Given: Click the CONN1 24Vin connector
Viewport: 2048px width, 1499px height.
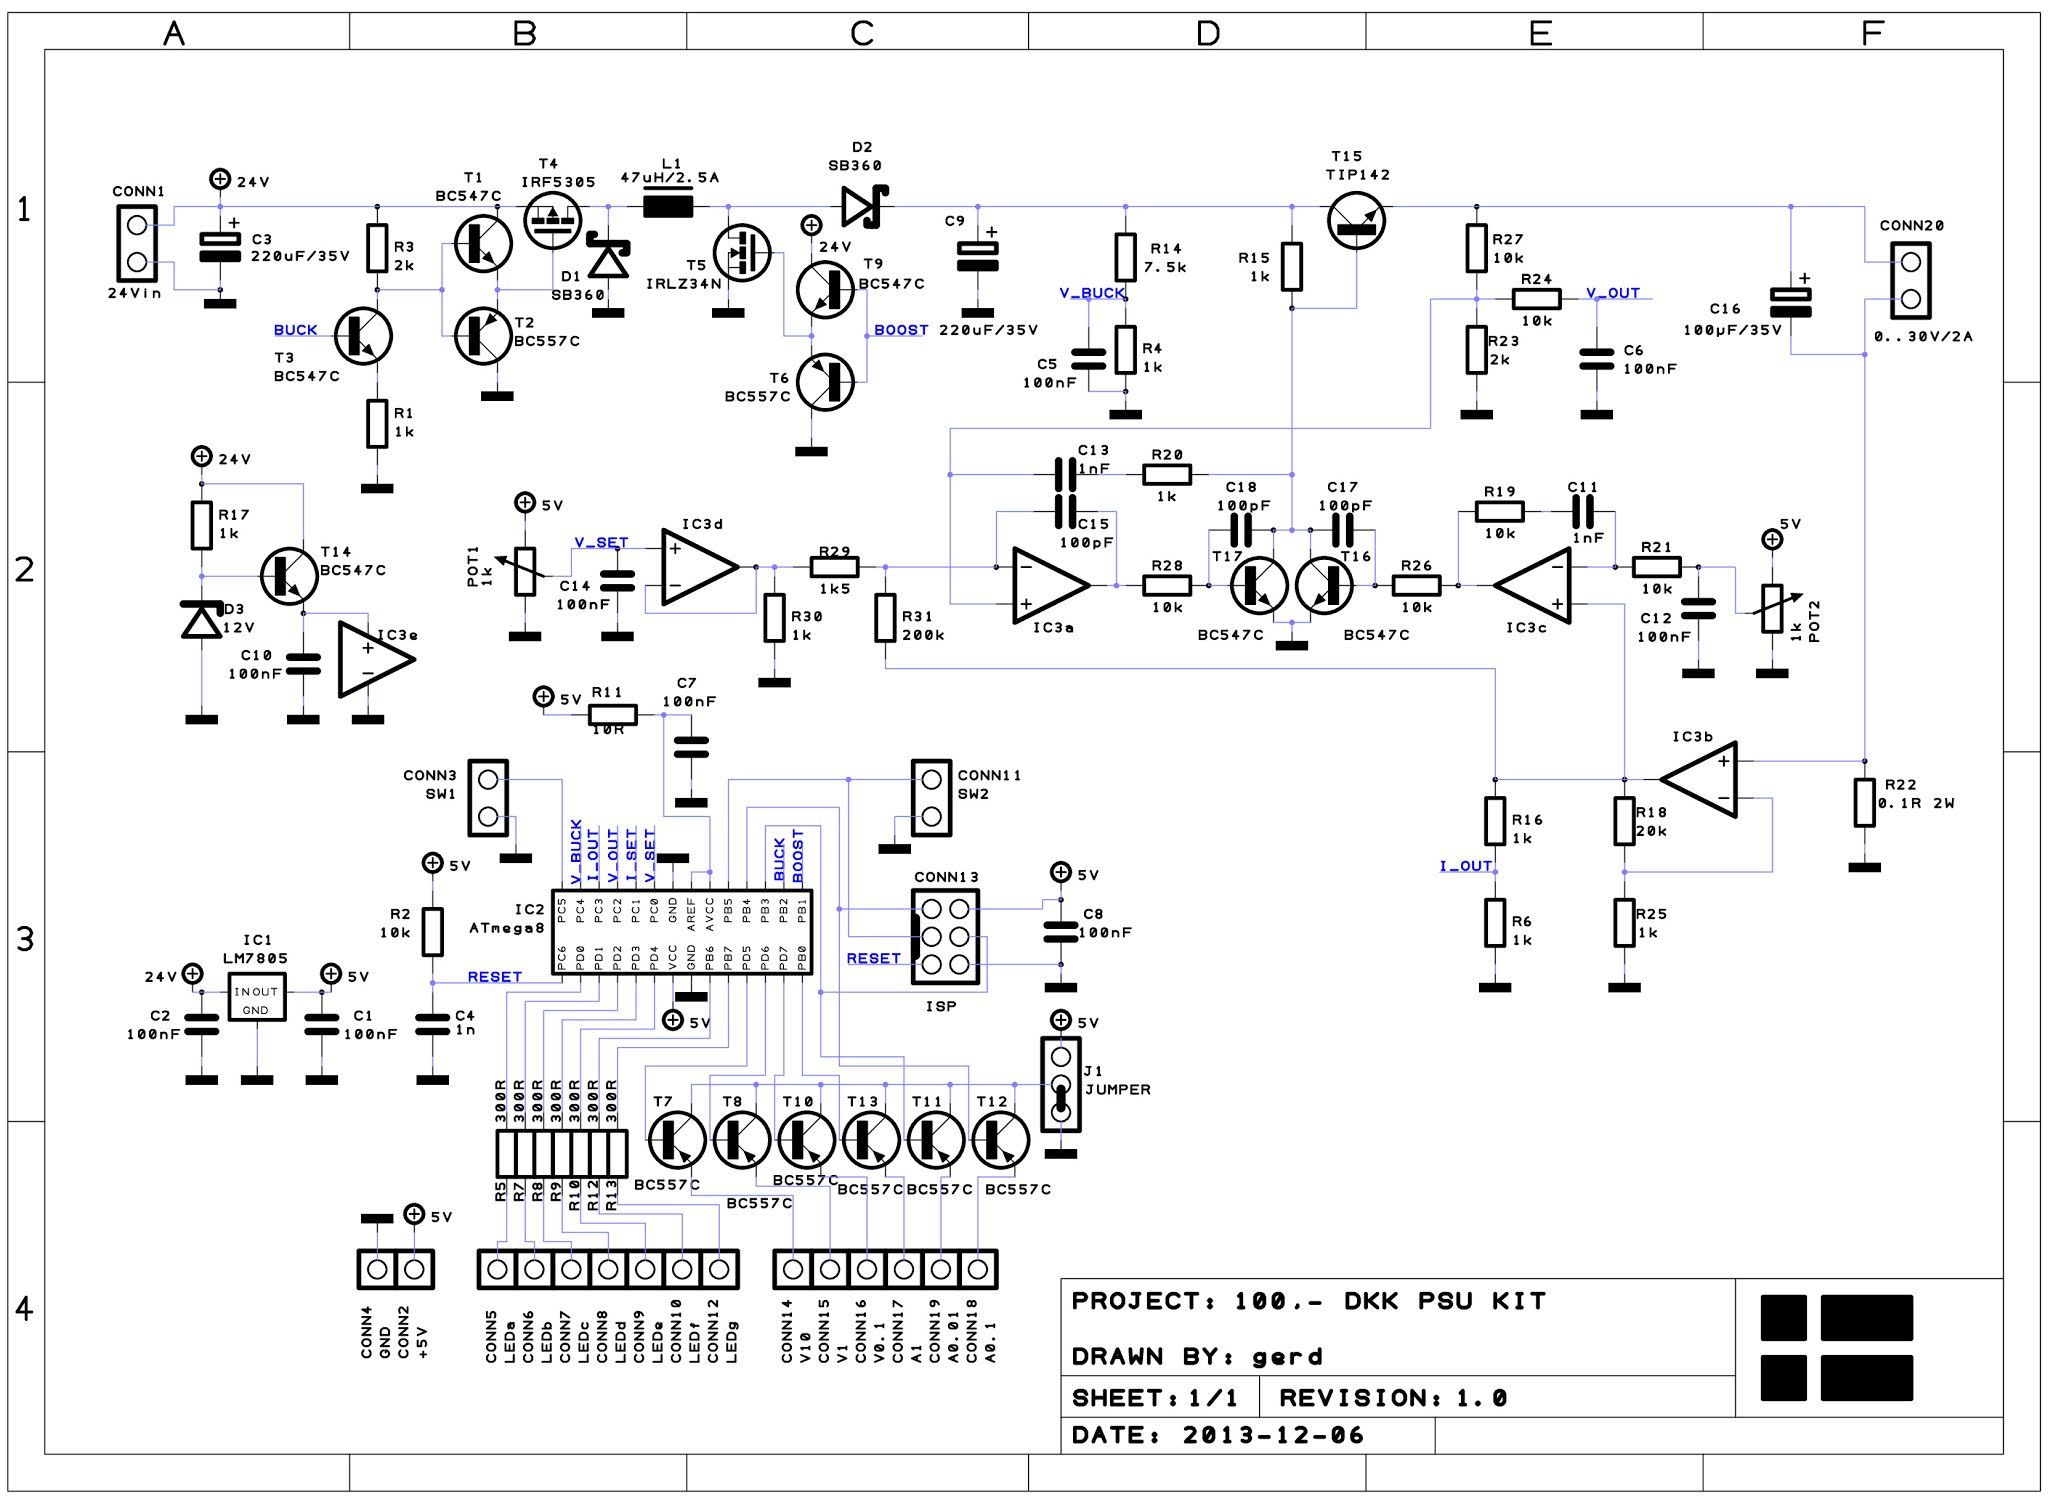Looking at the screenshot, I should pyautogui.click(x=137, y=243).
